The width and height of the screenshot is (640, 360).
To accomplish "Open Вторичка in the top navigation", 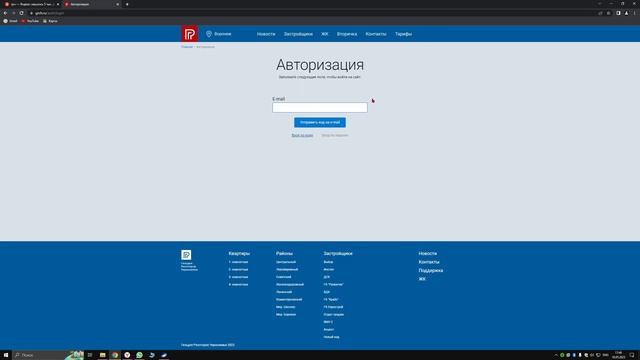I will click(x=347, y=34).
